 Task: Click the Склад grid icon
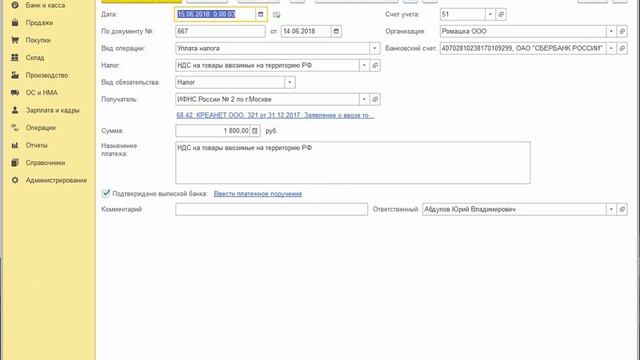click(x=15, y=58)
